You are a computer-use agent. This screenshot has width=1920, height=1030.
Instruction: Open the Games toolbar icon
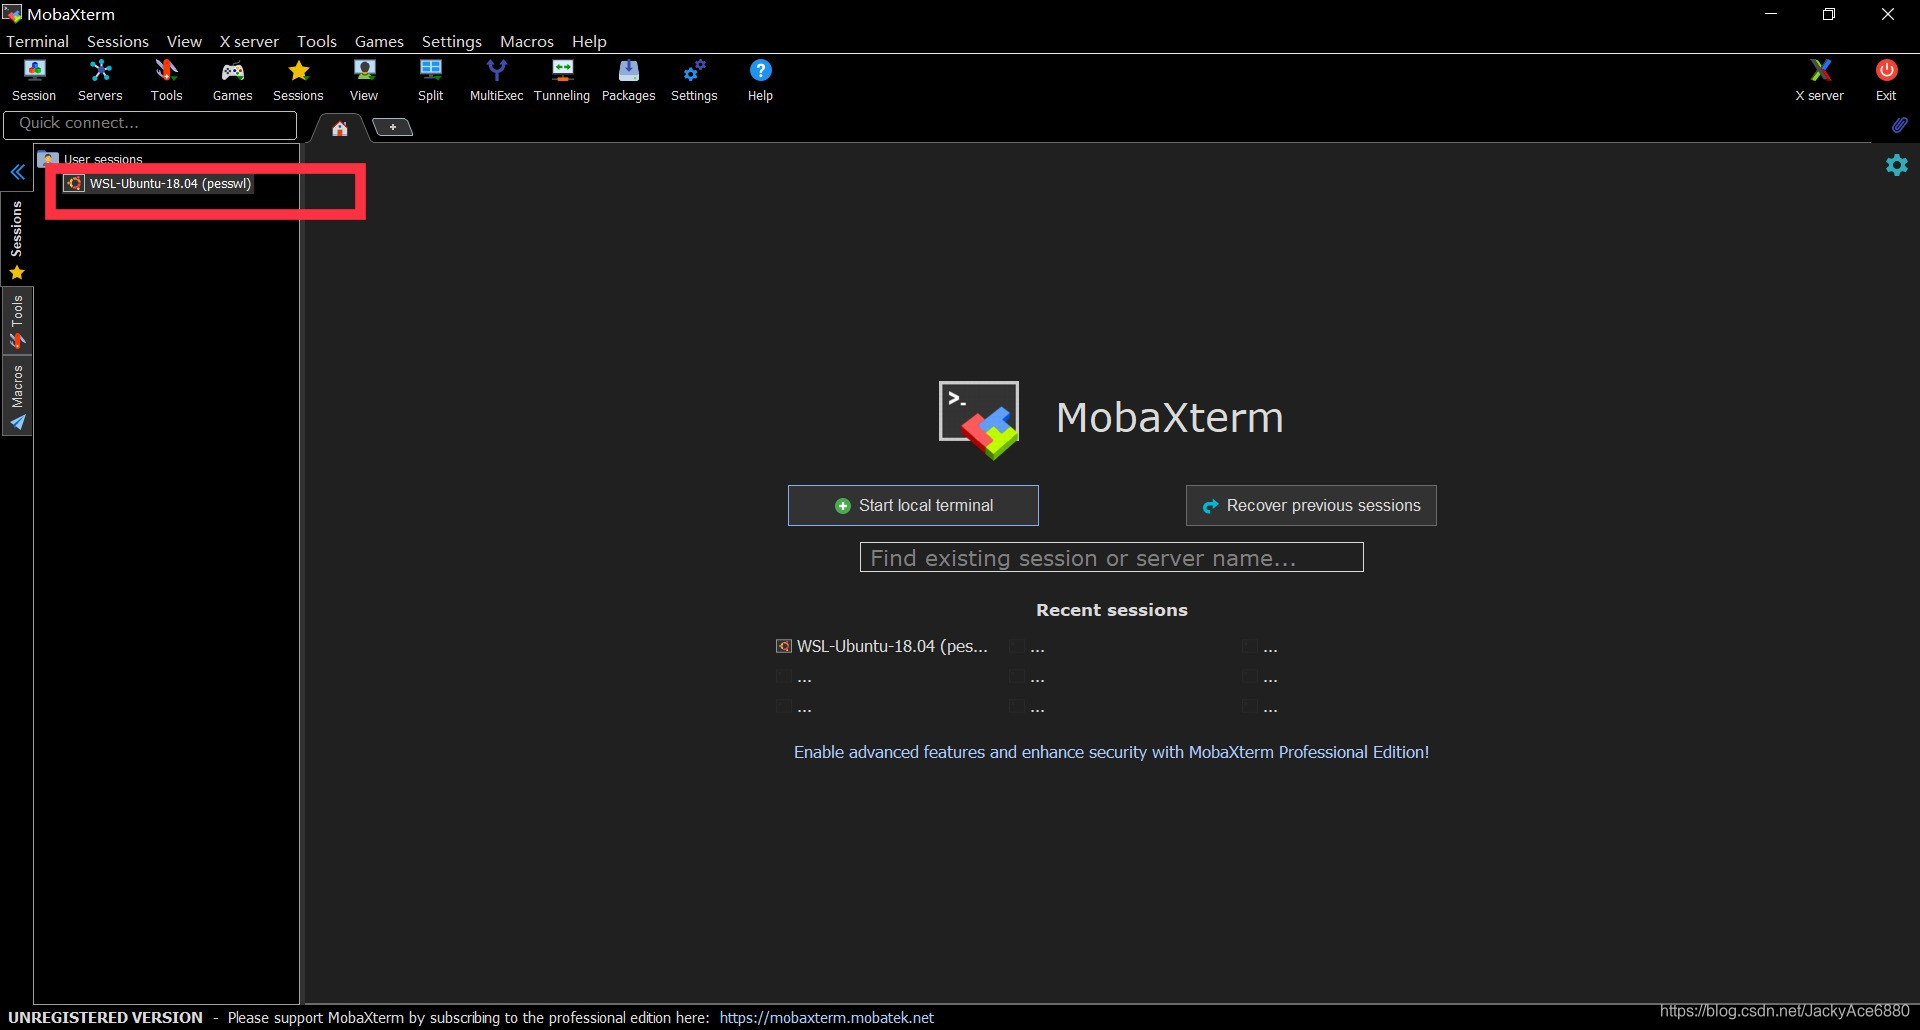click(232, 80)
